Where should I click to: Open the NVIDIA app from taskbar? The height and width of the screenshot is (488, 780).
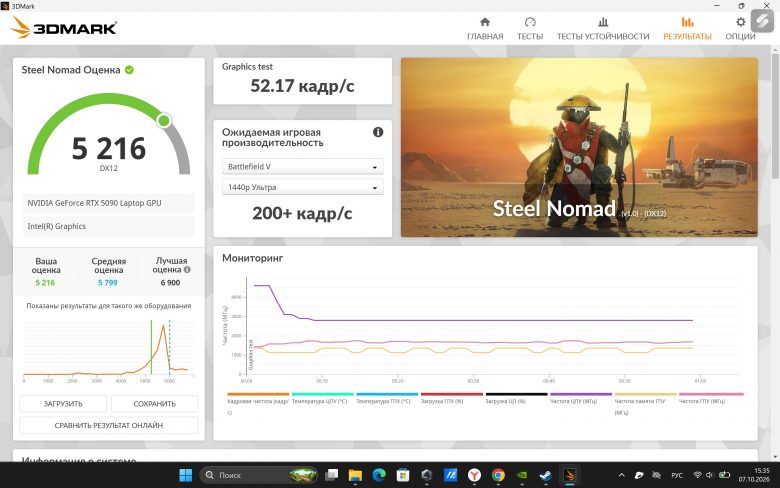(x=522, y=475)
